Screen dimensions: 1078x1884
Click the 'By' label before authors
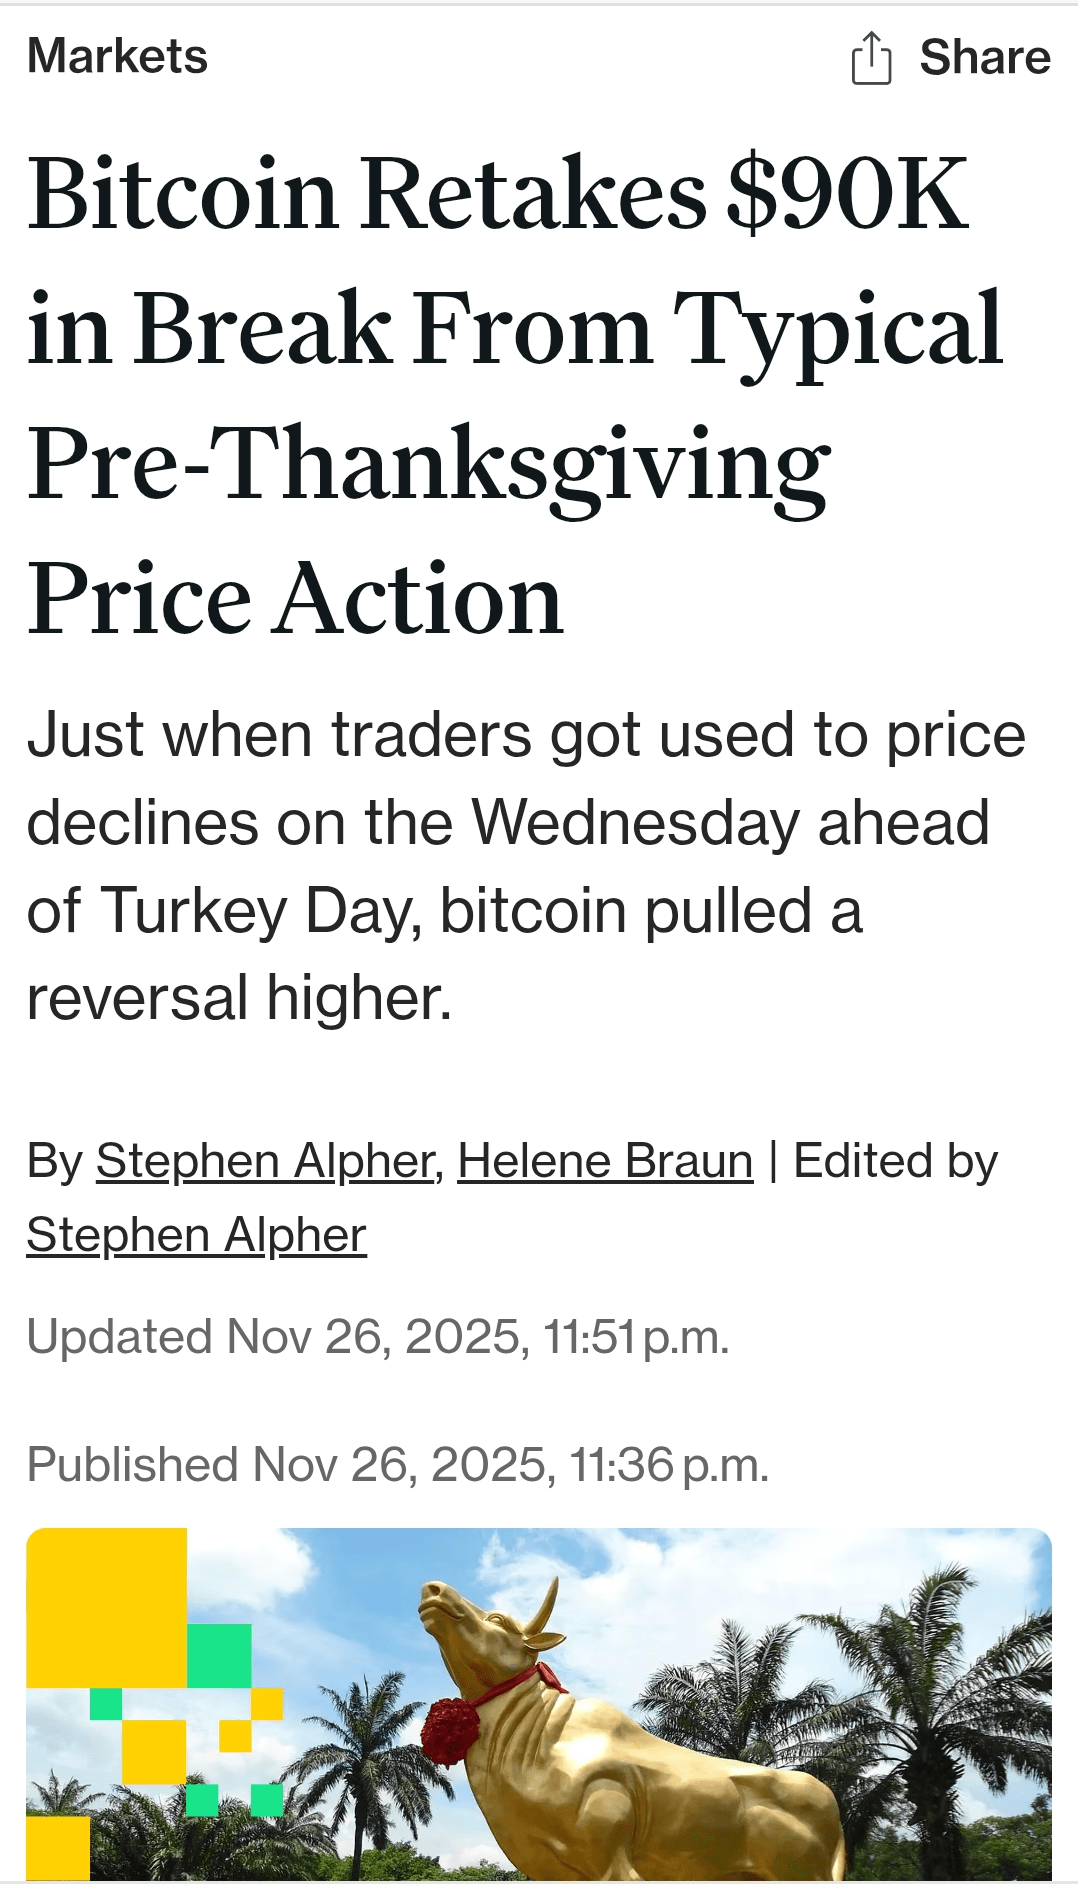pos(55,1161)
